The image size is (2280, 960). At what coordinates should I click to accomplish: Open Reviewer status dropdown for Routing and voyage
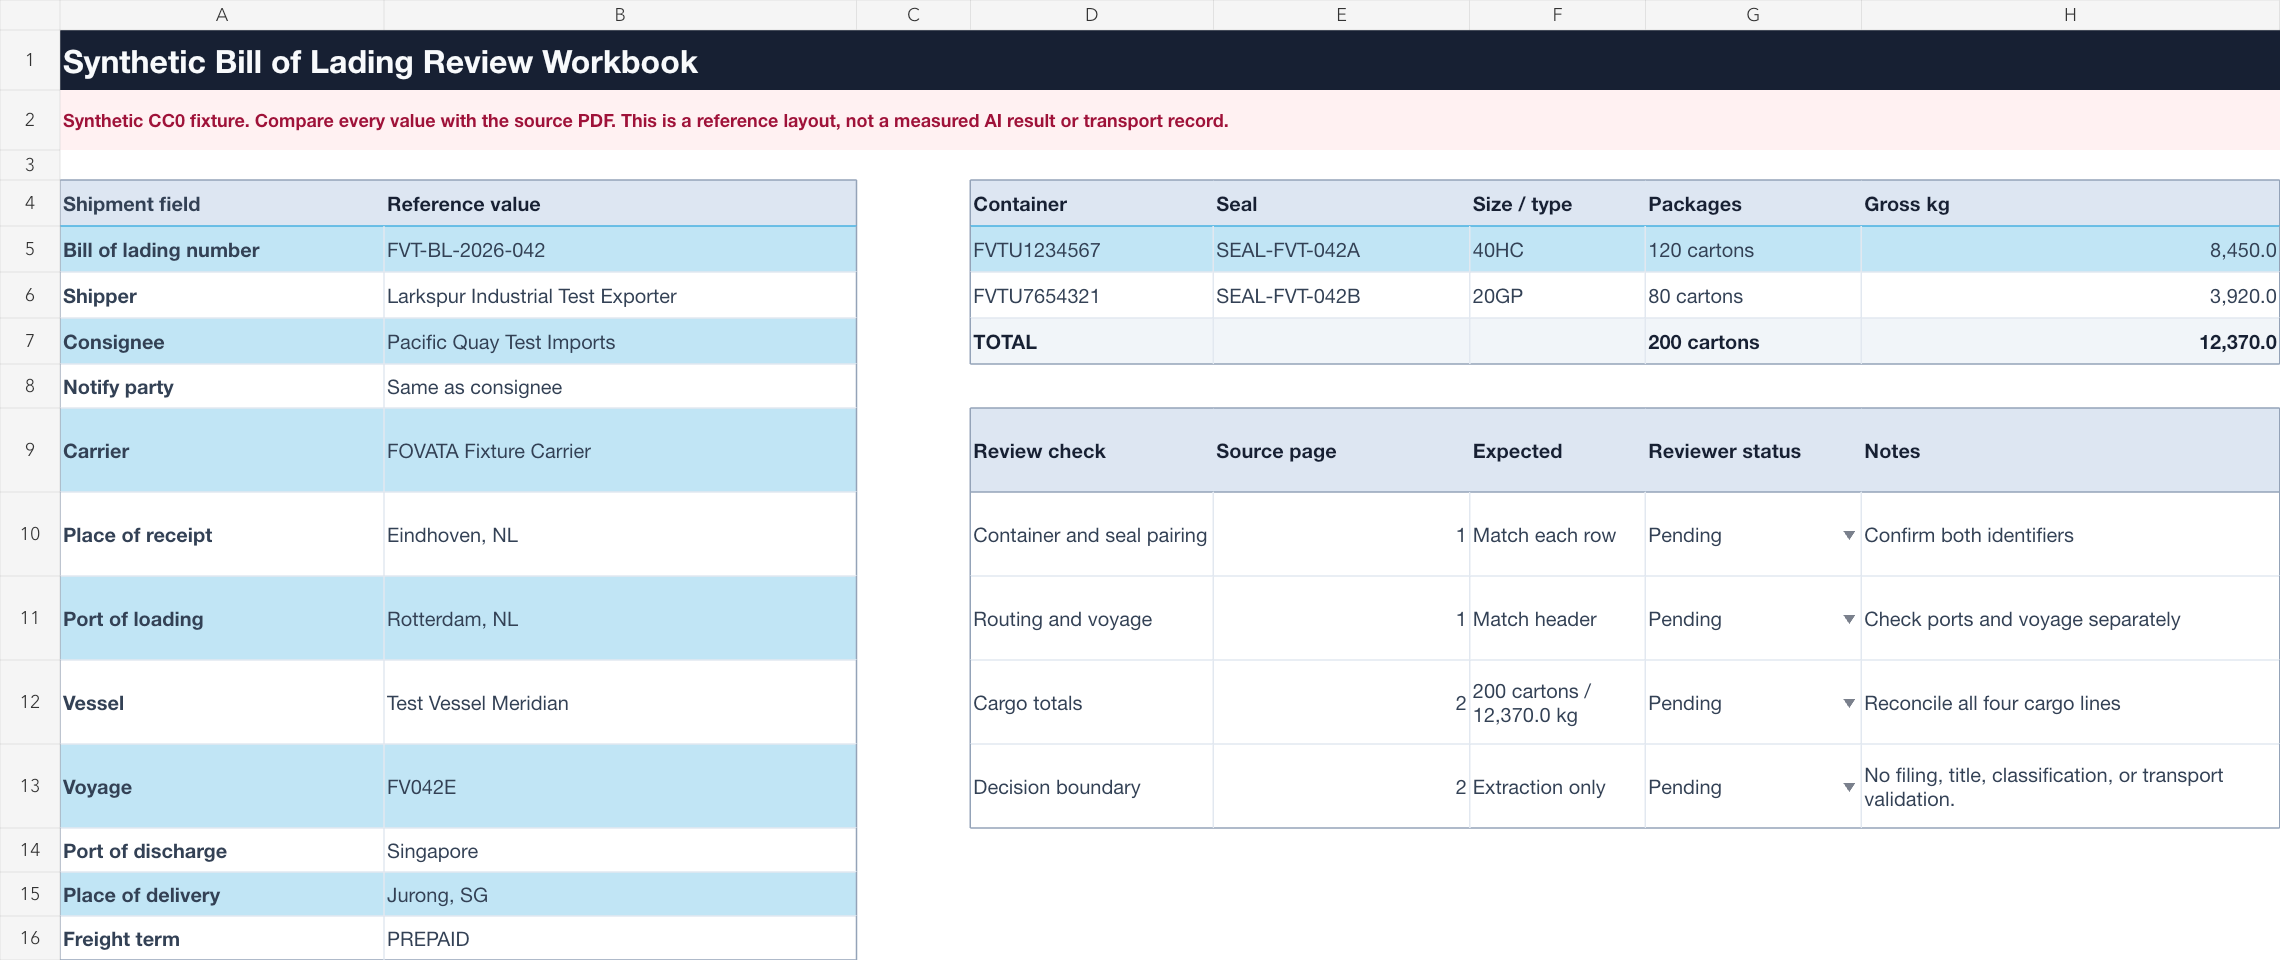pyautogui.click(x=1849, y=619)
